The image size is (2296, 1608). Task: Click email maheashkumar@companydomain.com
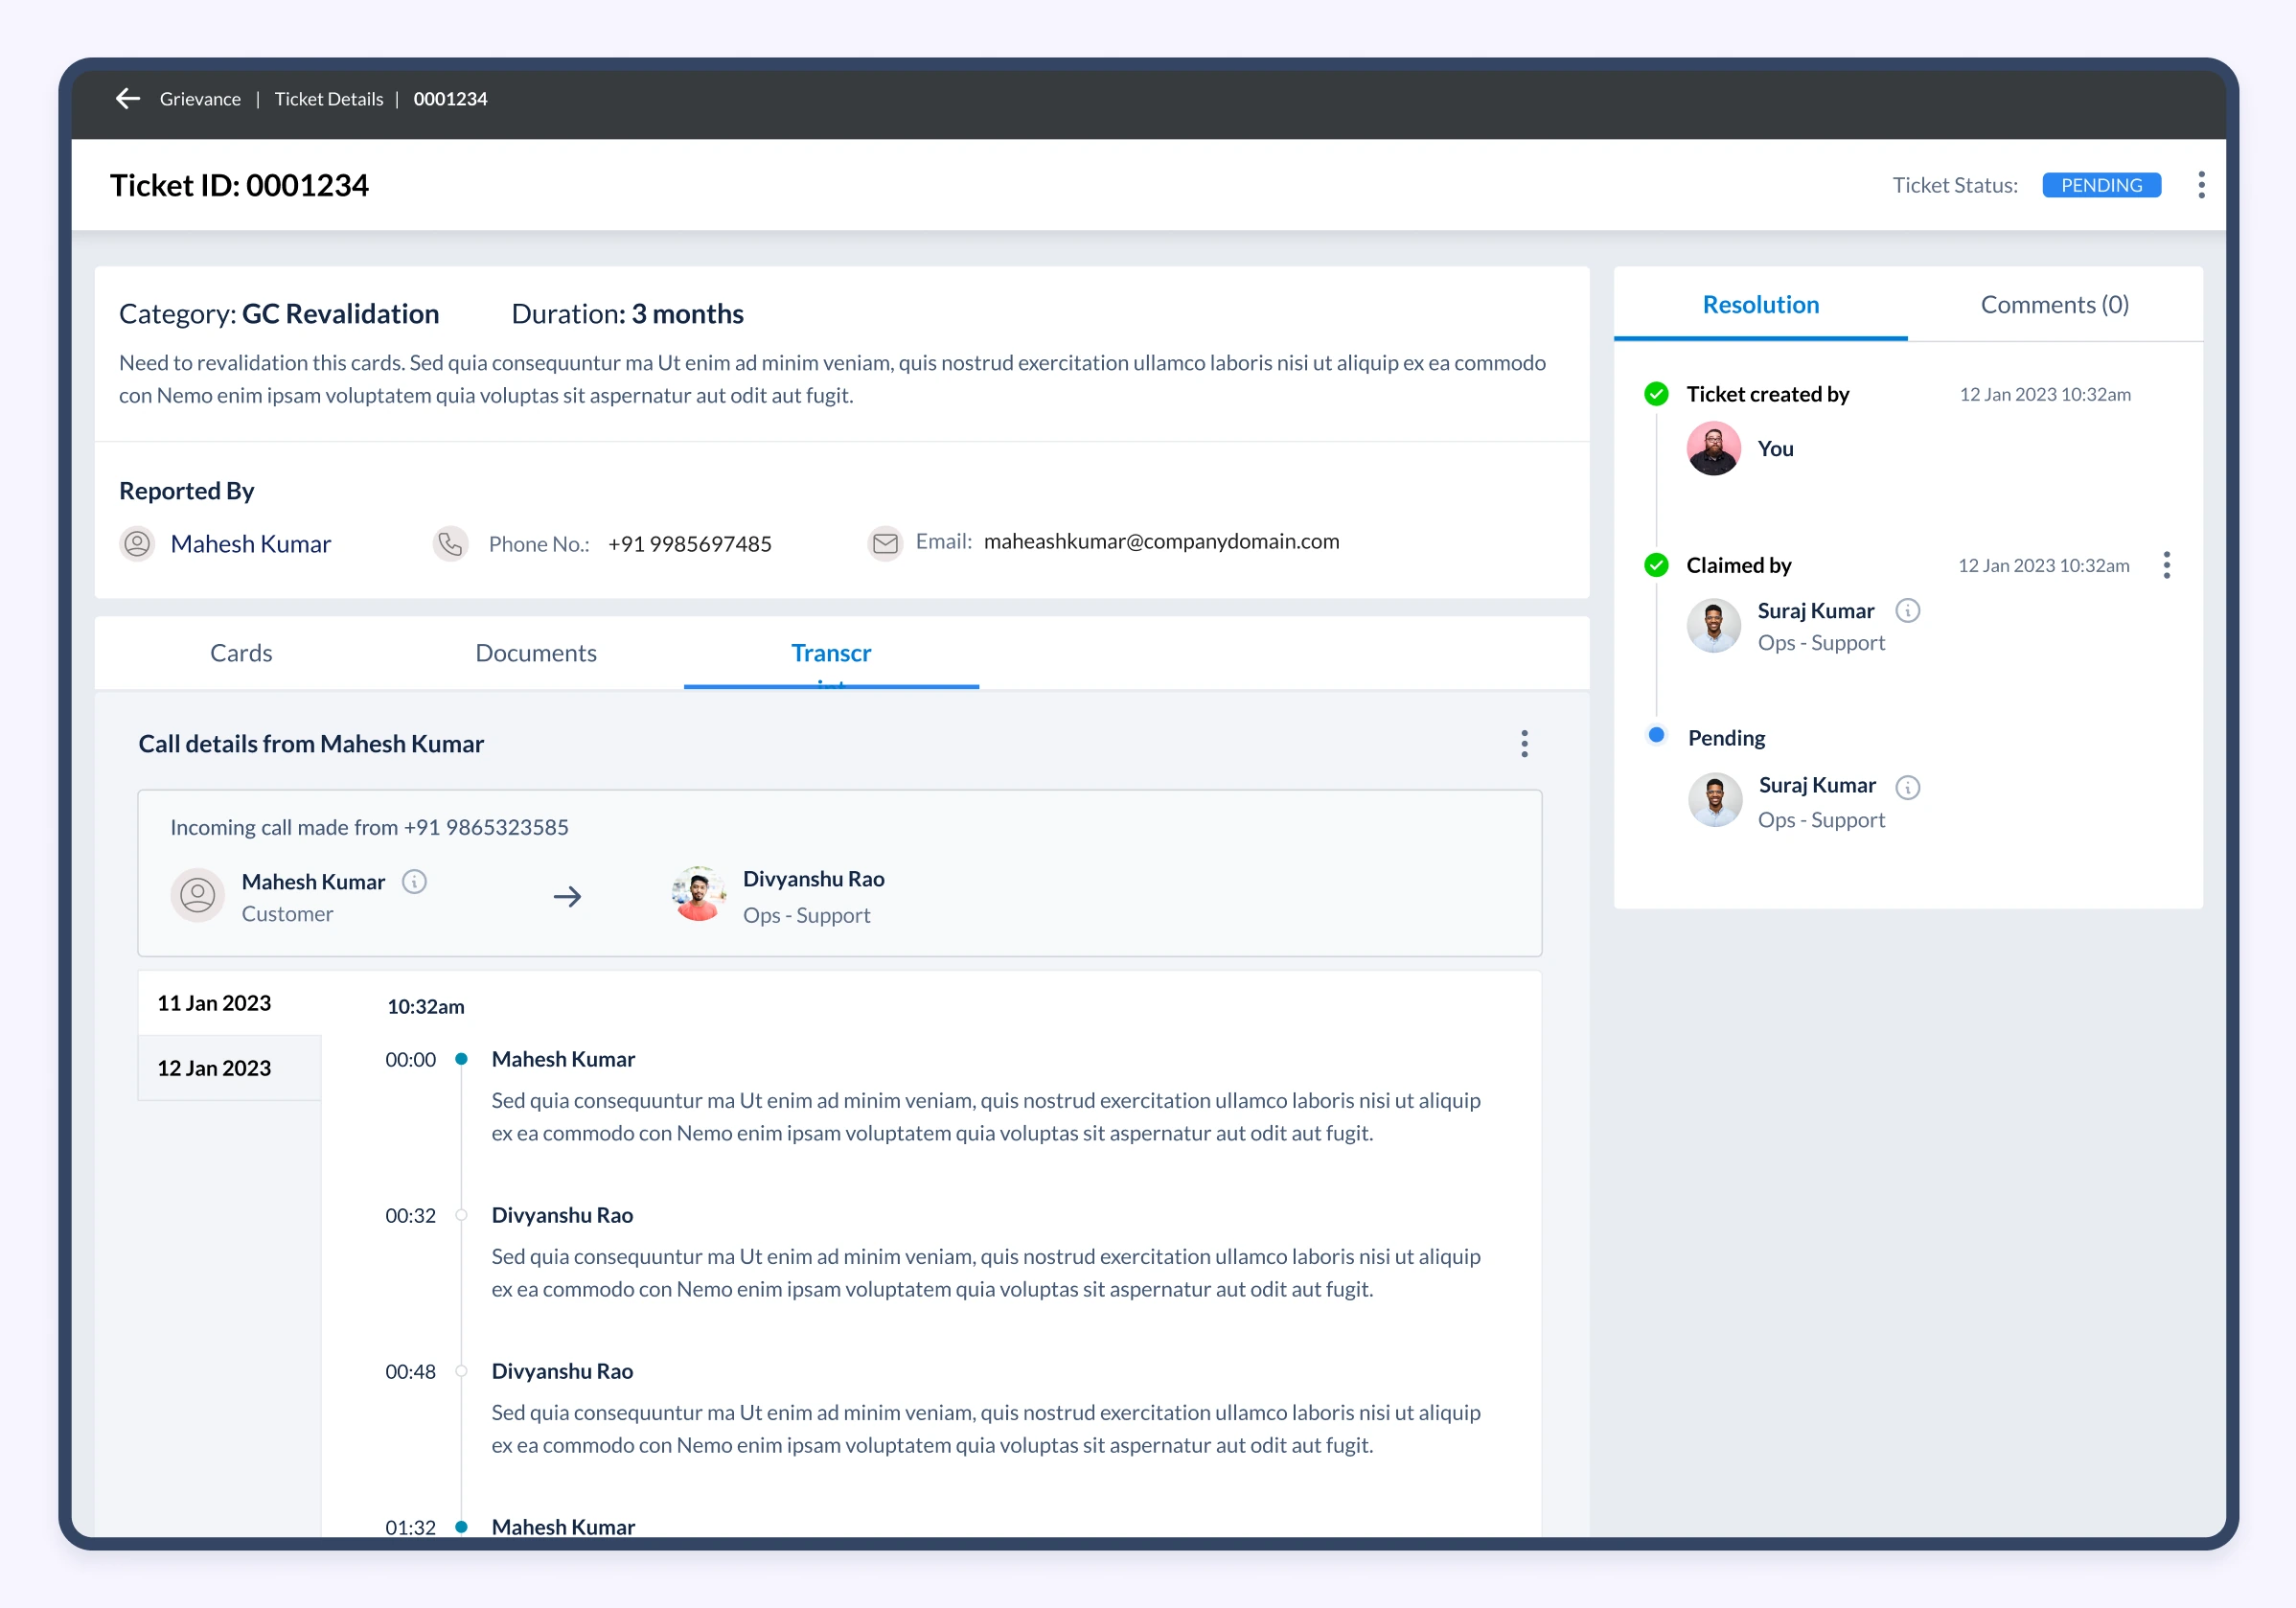tap(1161, 541)
